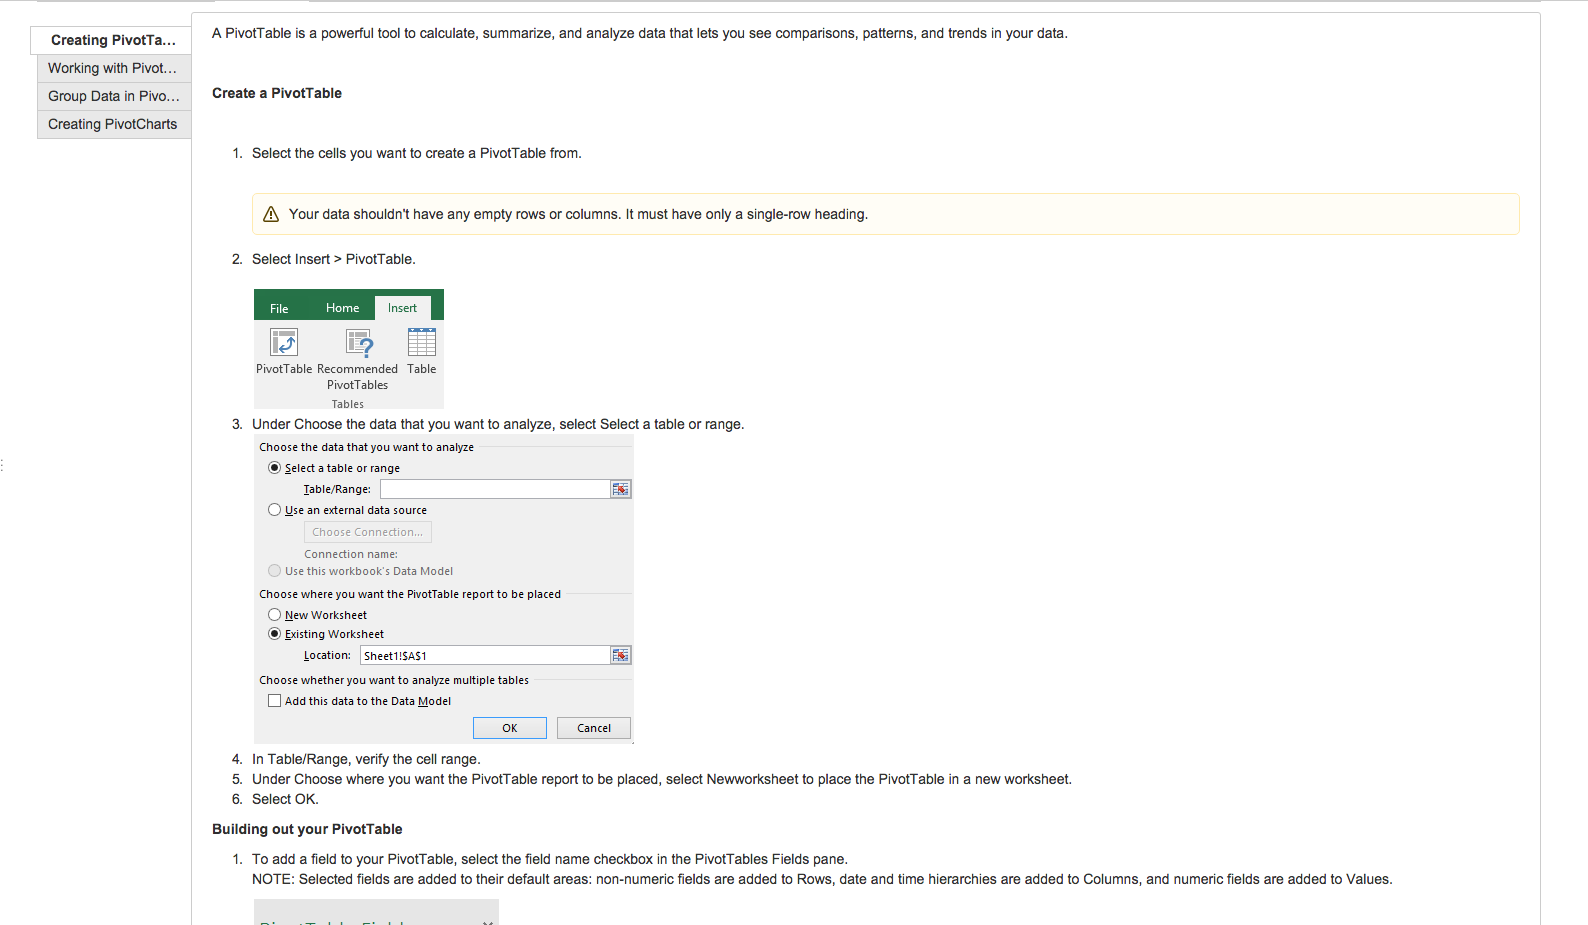Open the Group Data in PivotTables section

(114, 96)
